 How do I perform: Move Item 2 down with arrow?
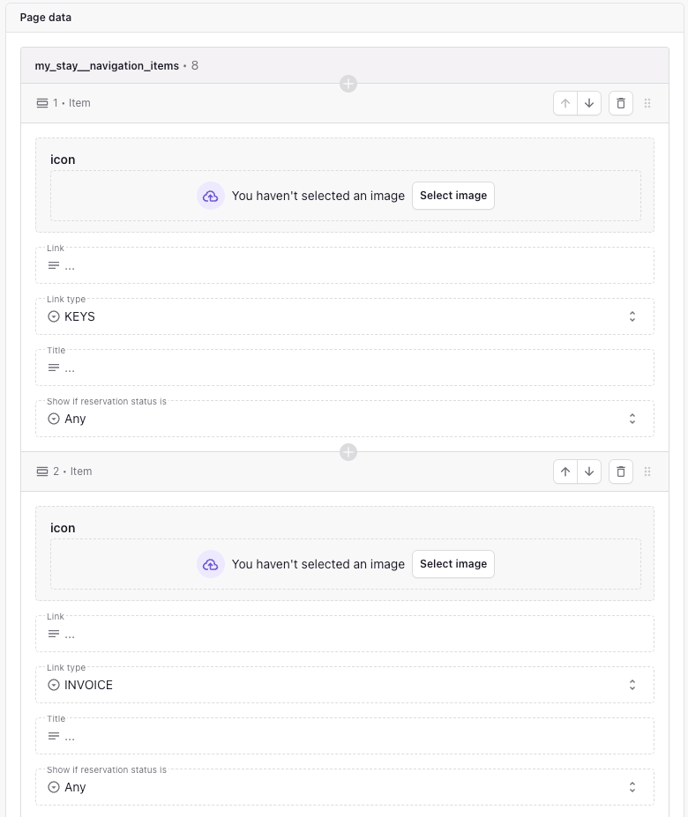[x=589, y=472]
